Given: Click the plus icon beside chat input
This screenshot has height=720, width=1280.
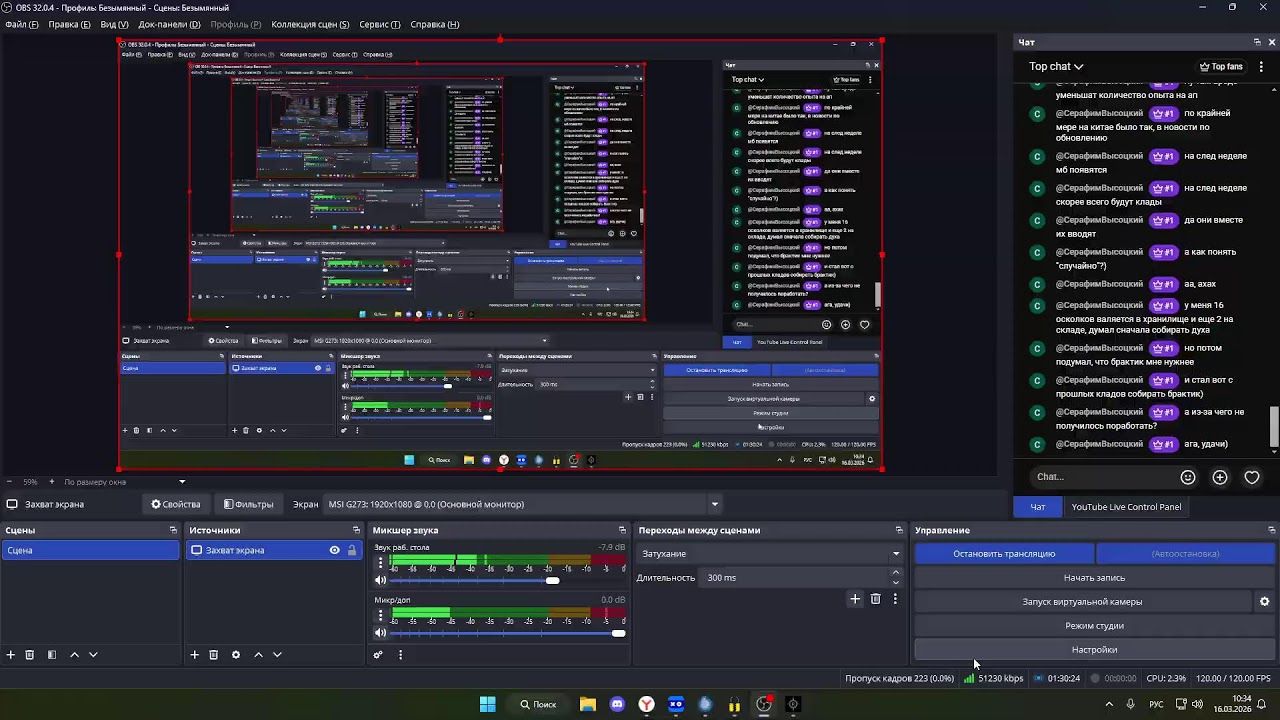Looking at the screenshot, I should (x=1220, y=478).
